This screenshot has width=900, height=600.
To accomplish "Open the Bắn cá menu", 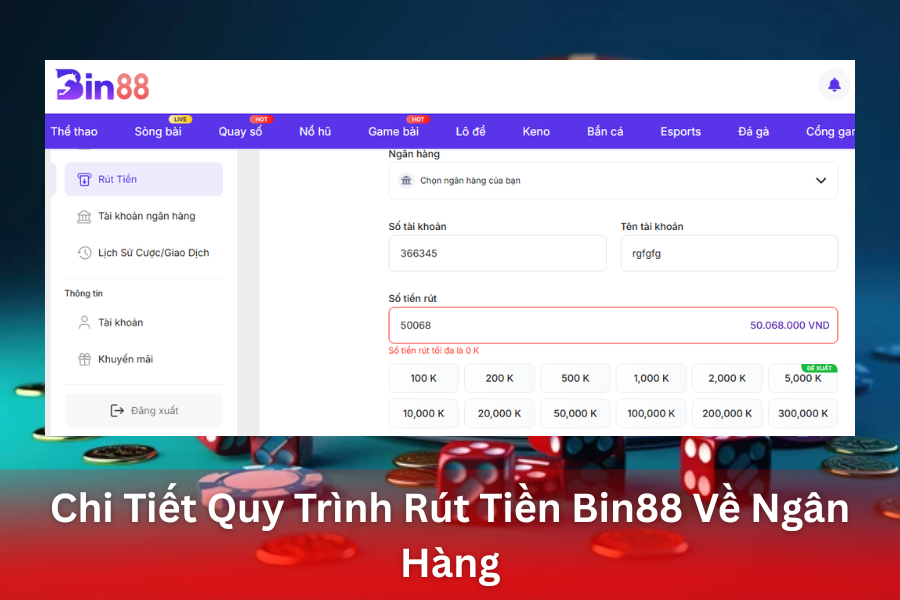I will [x=605, y=131].
